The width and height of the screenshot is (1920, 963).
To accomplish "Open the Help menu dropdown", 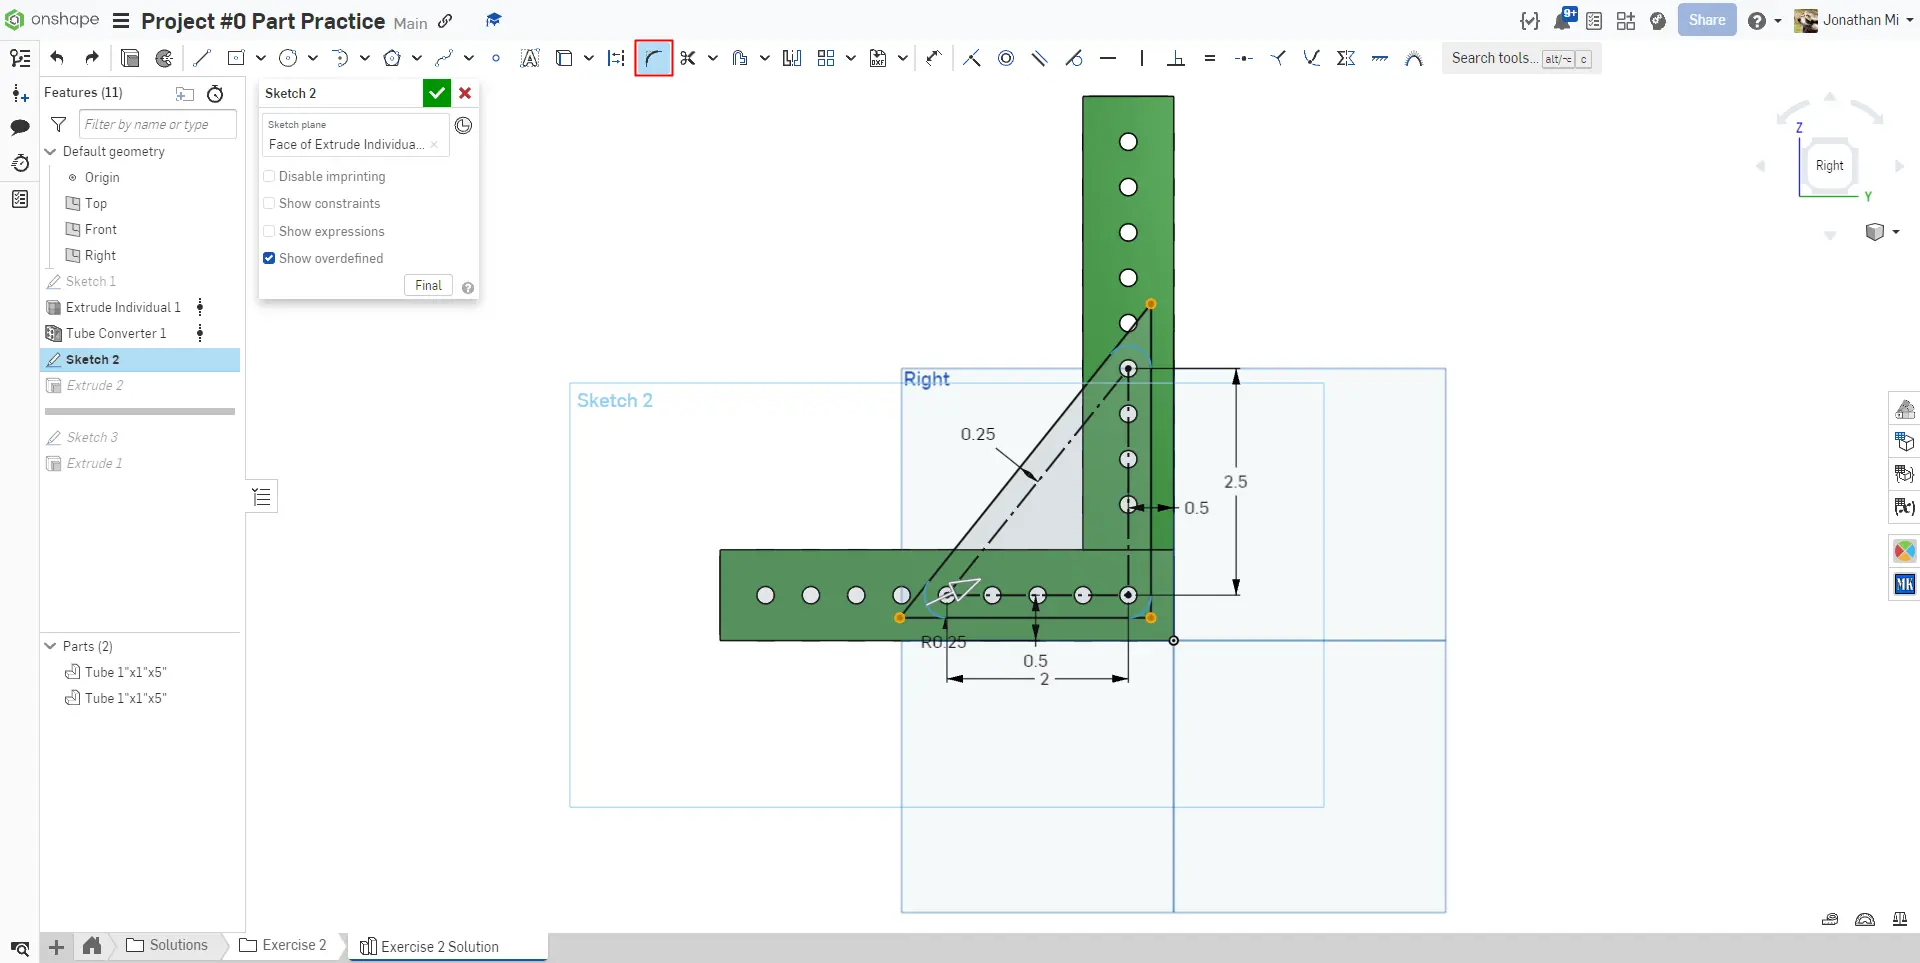I will [x=1765, y=20].
